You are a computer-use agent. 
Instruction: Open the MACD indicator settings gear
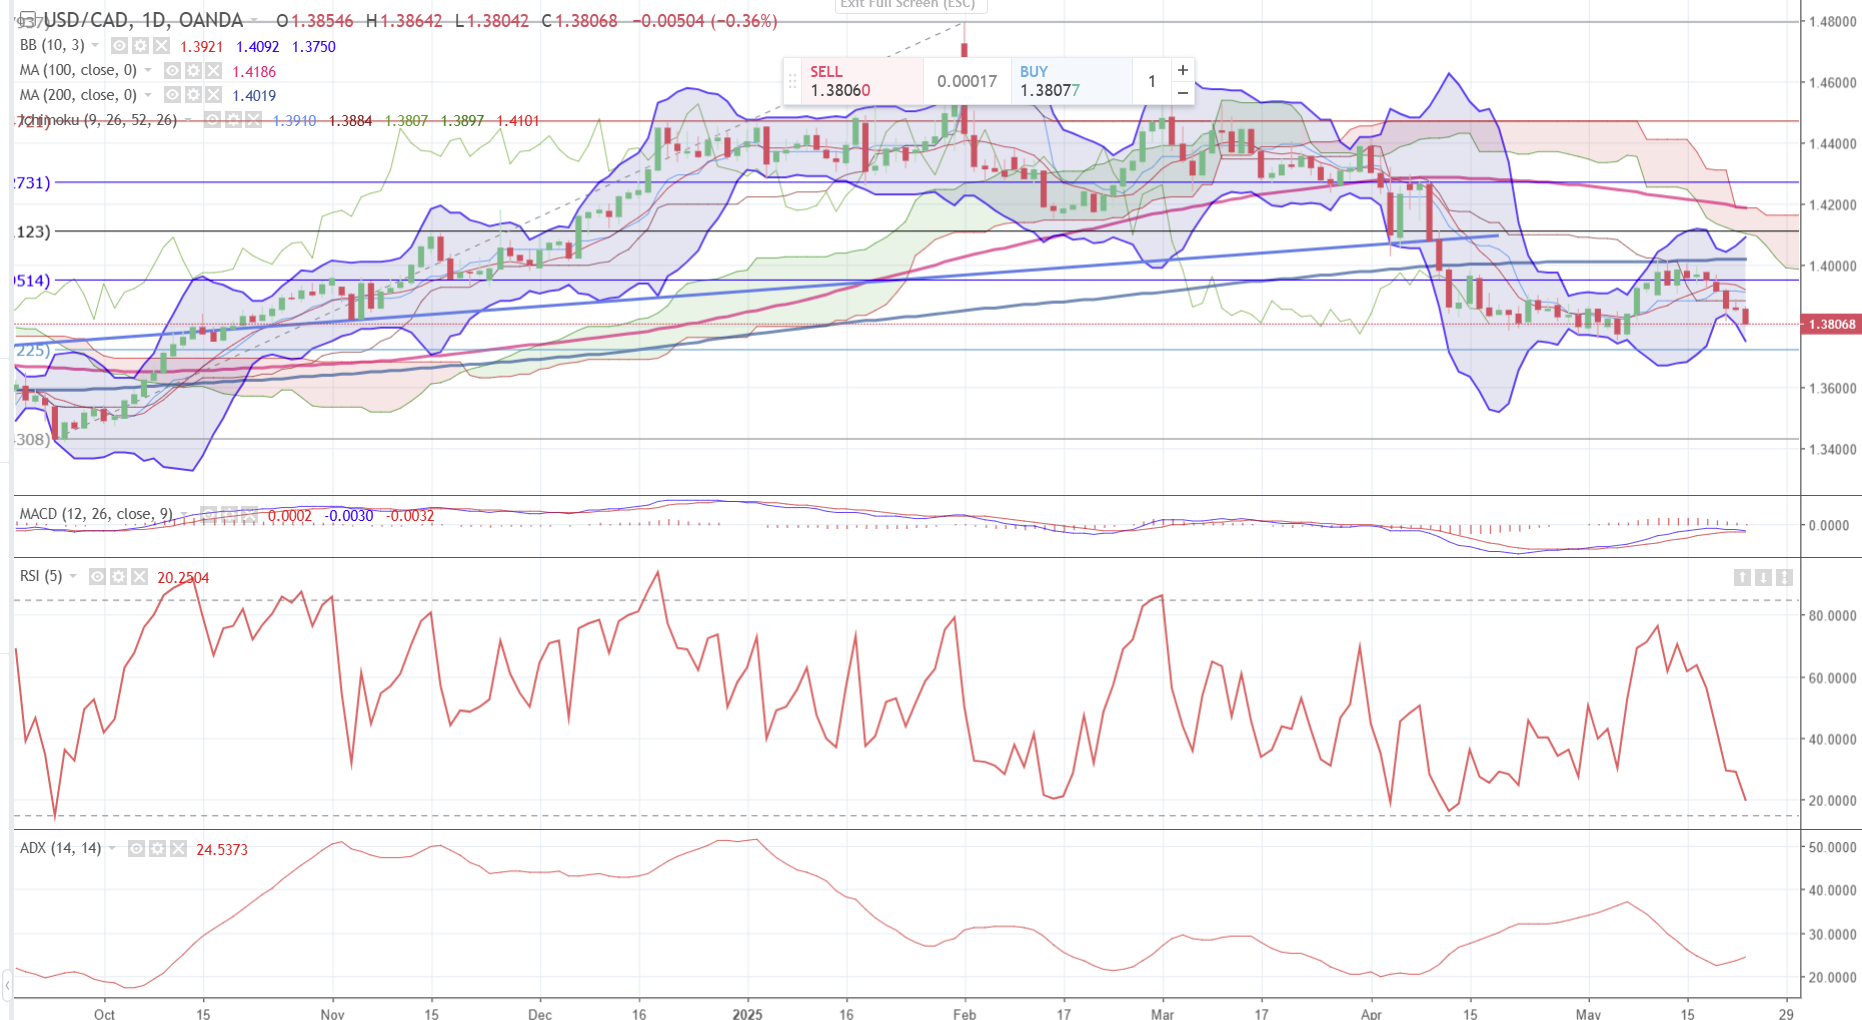tap(229, 515)
